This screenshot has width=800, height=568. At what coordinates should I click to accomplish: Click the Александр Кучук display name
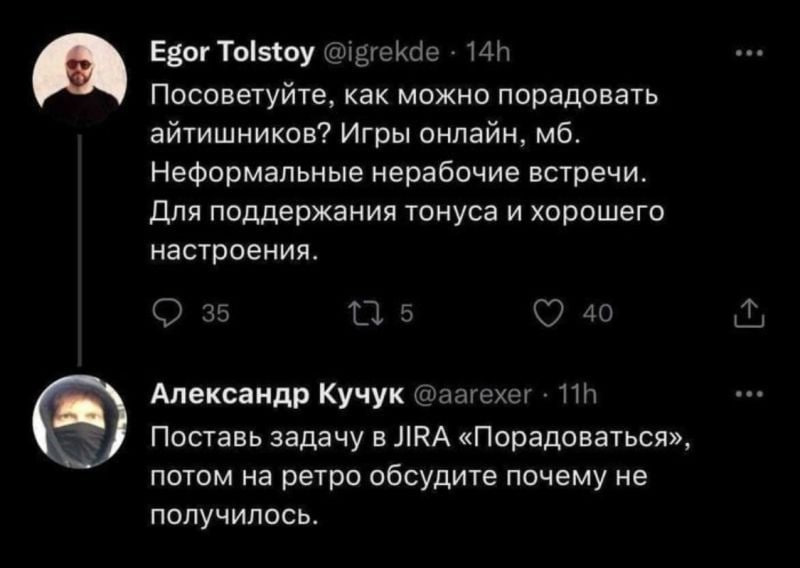(278, 396)
